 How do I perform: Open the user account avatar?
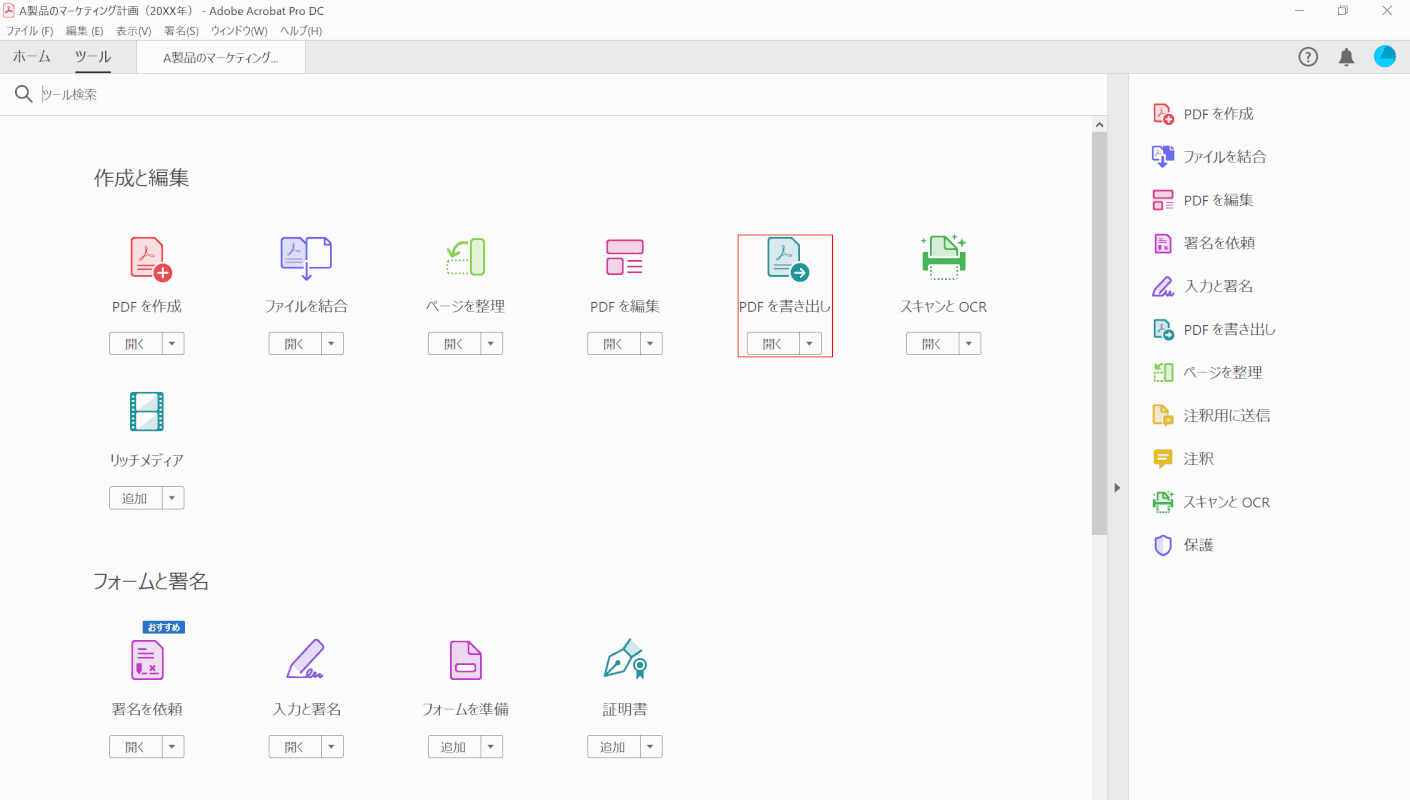1385,57
